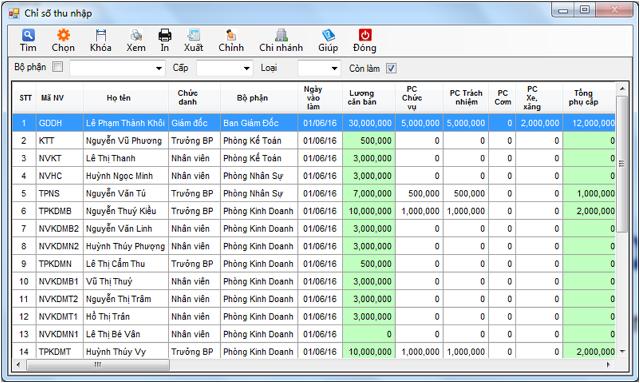Viewport: 640px width, 383px height.
Task: Click the Mã NV column header
Action: click(60, 98)
